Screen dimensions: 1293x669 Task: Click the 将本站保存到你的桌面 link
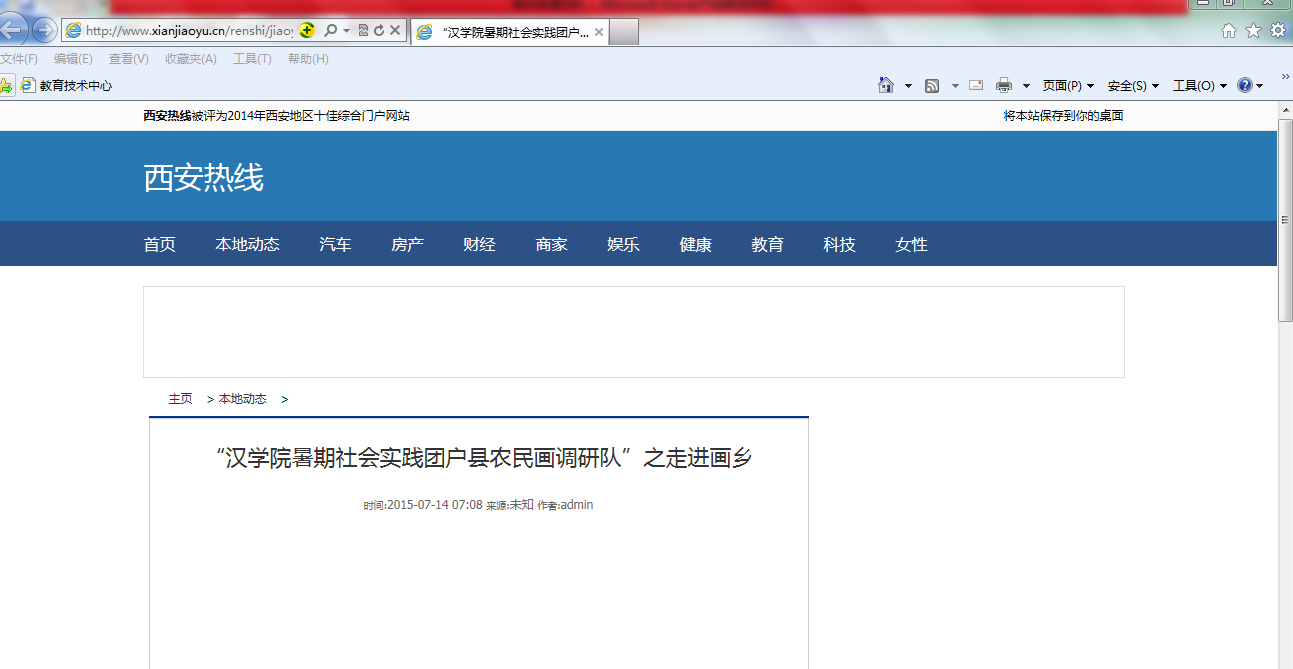point(1064,116)
